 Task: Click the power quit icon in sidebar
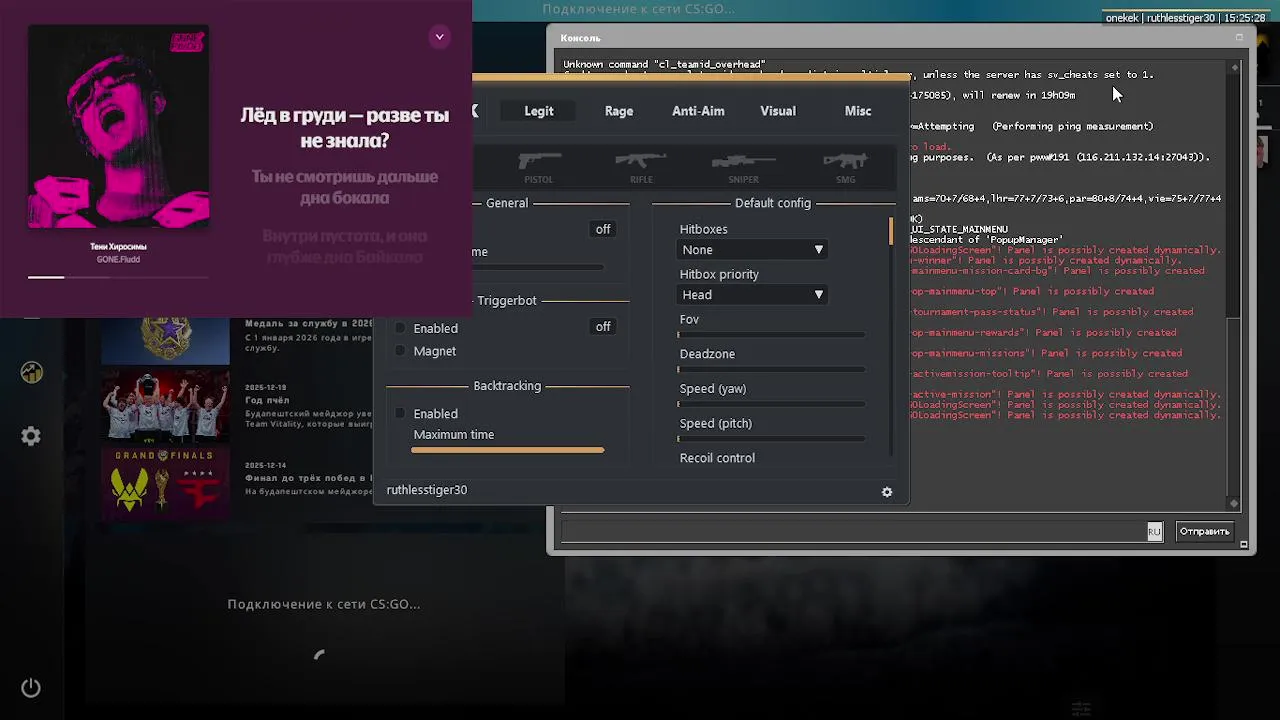click(x=31, y=688)
